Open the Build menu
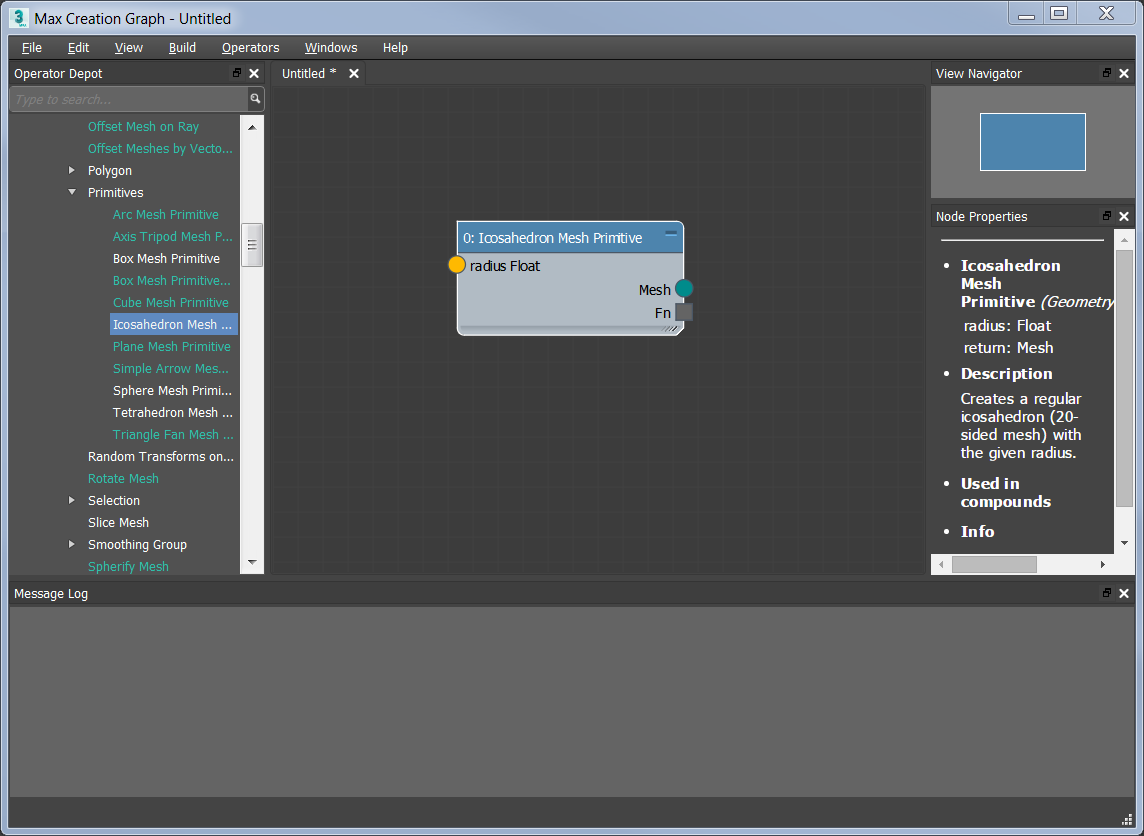Viewport: 1144px width, 836px height. tap(182, 47)
